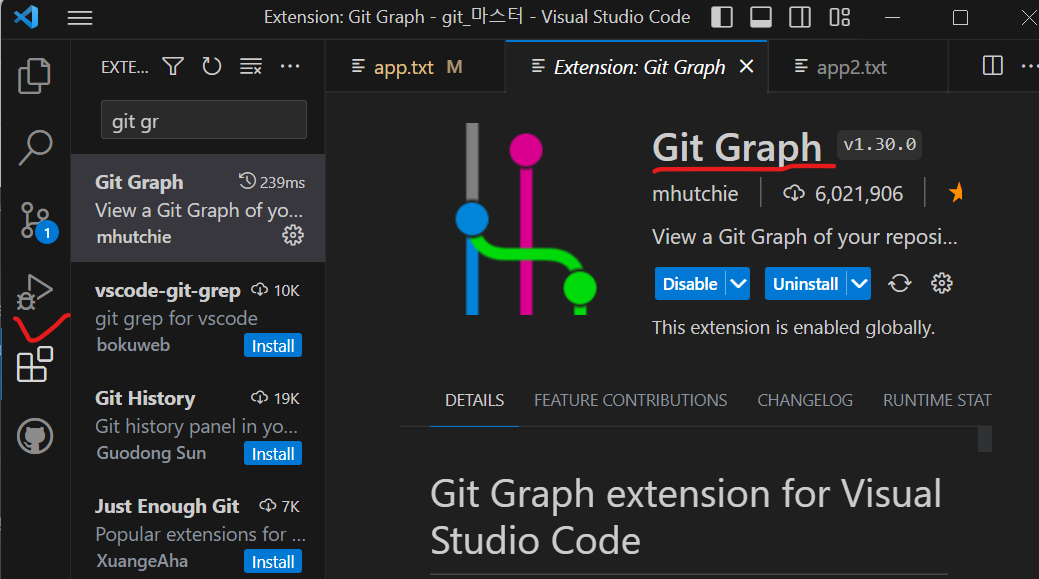The height and width of the screenshot is (579, 1039).
Task: Close the Extension: Git Graph tab
Action: pos(747,66)
